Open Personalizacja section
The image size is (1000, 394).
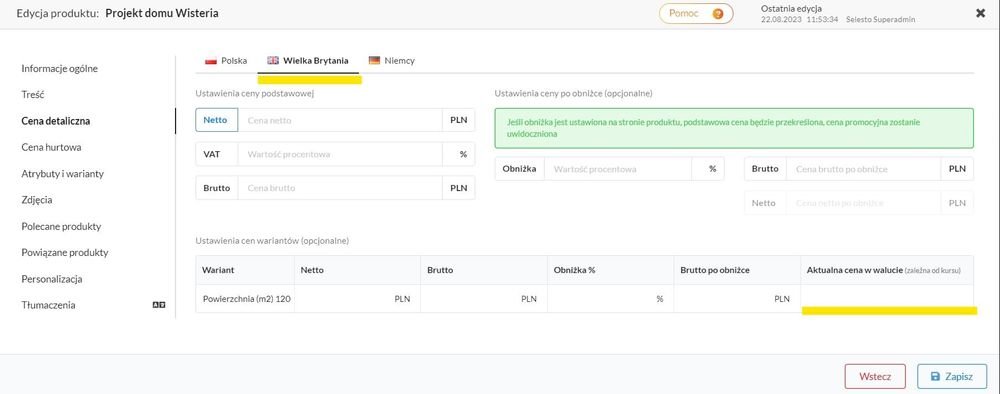coord(52,279)
